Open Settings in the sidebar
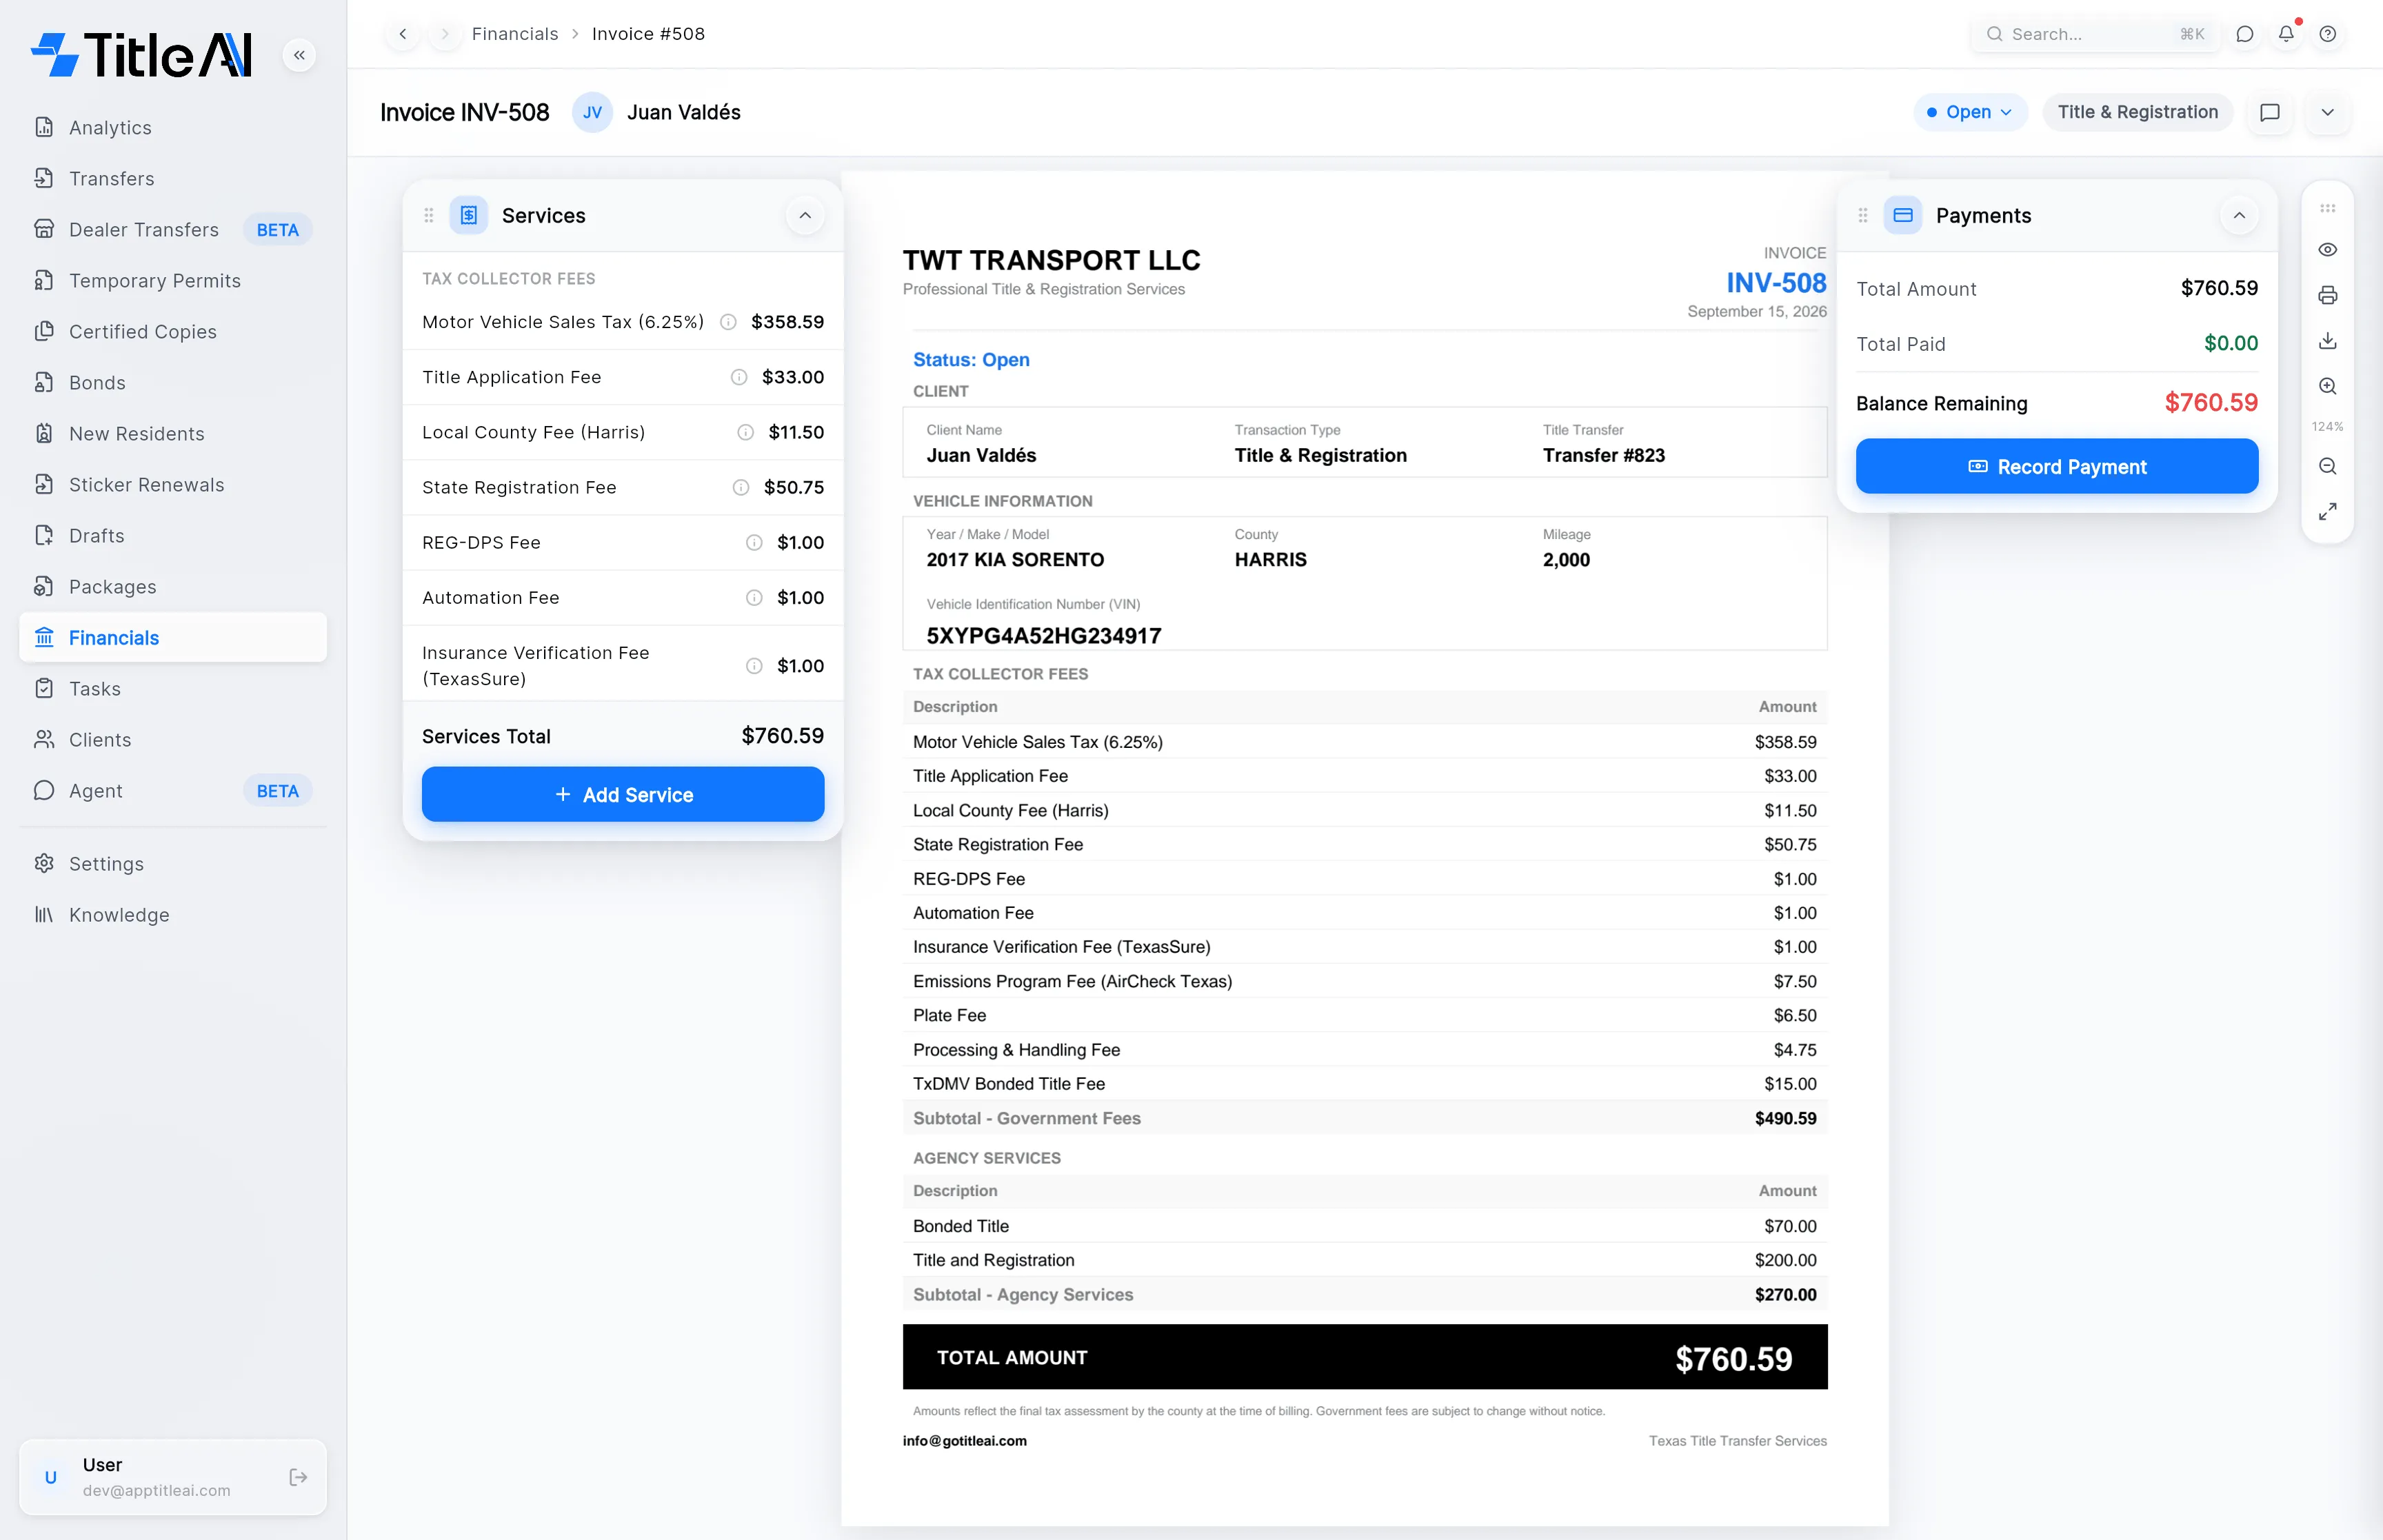 coord(173,863)
